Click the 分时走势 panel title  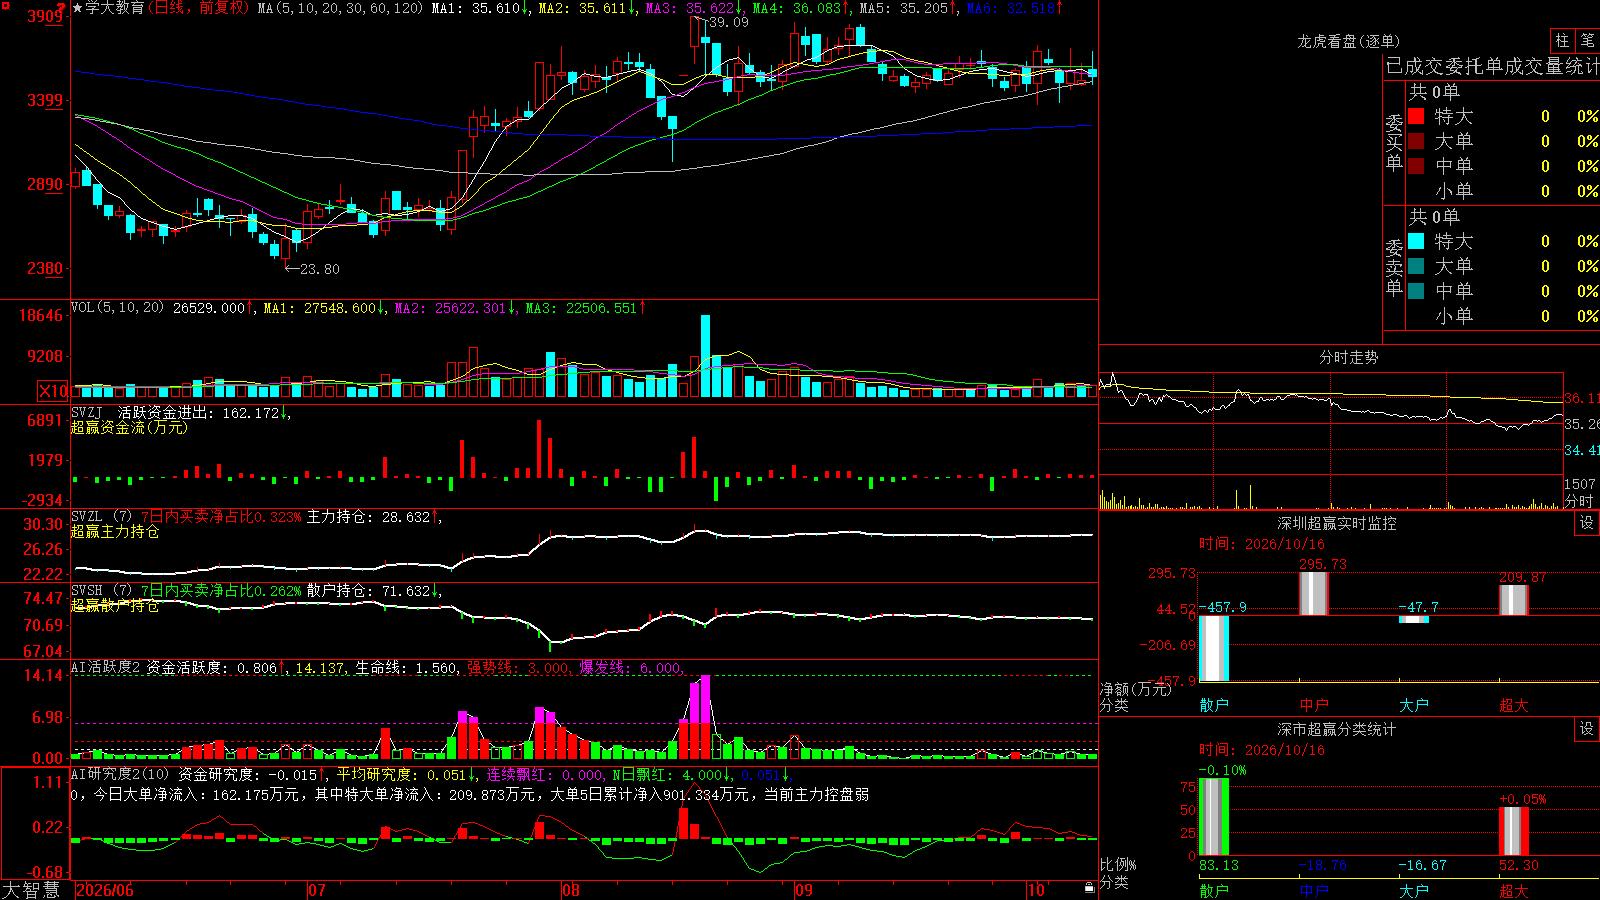1349,357
